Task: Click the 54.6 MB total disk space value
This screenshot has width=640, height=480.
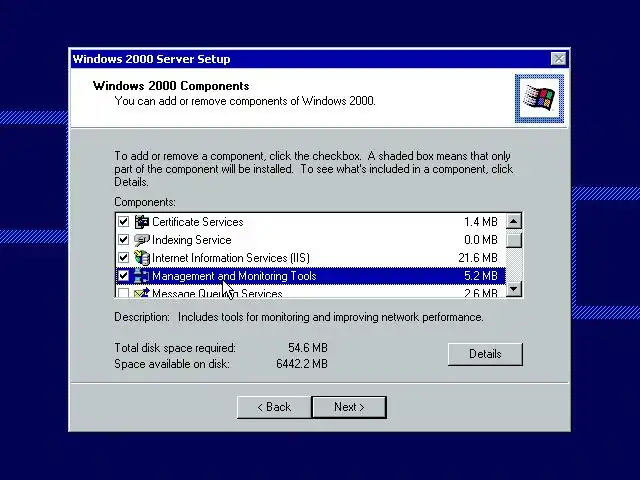Action: pyautogui.click(x=308, y=348)
